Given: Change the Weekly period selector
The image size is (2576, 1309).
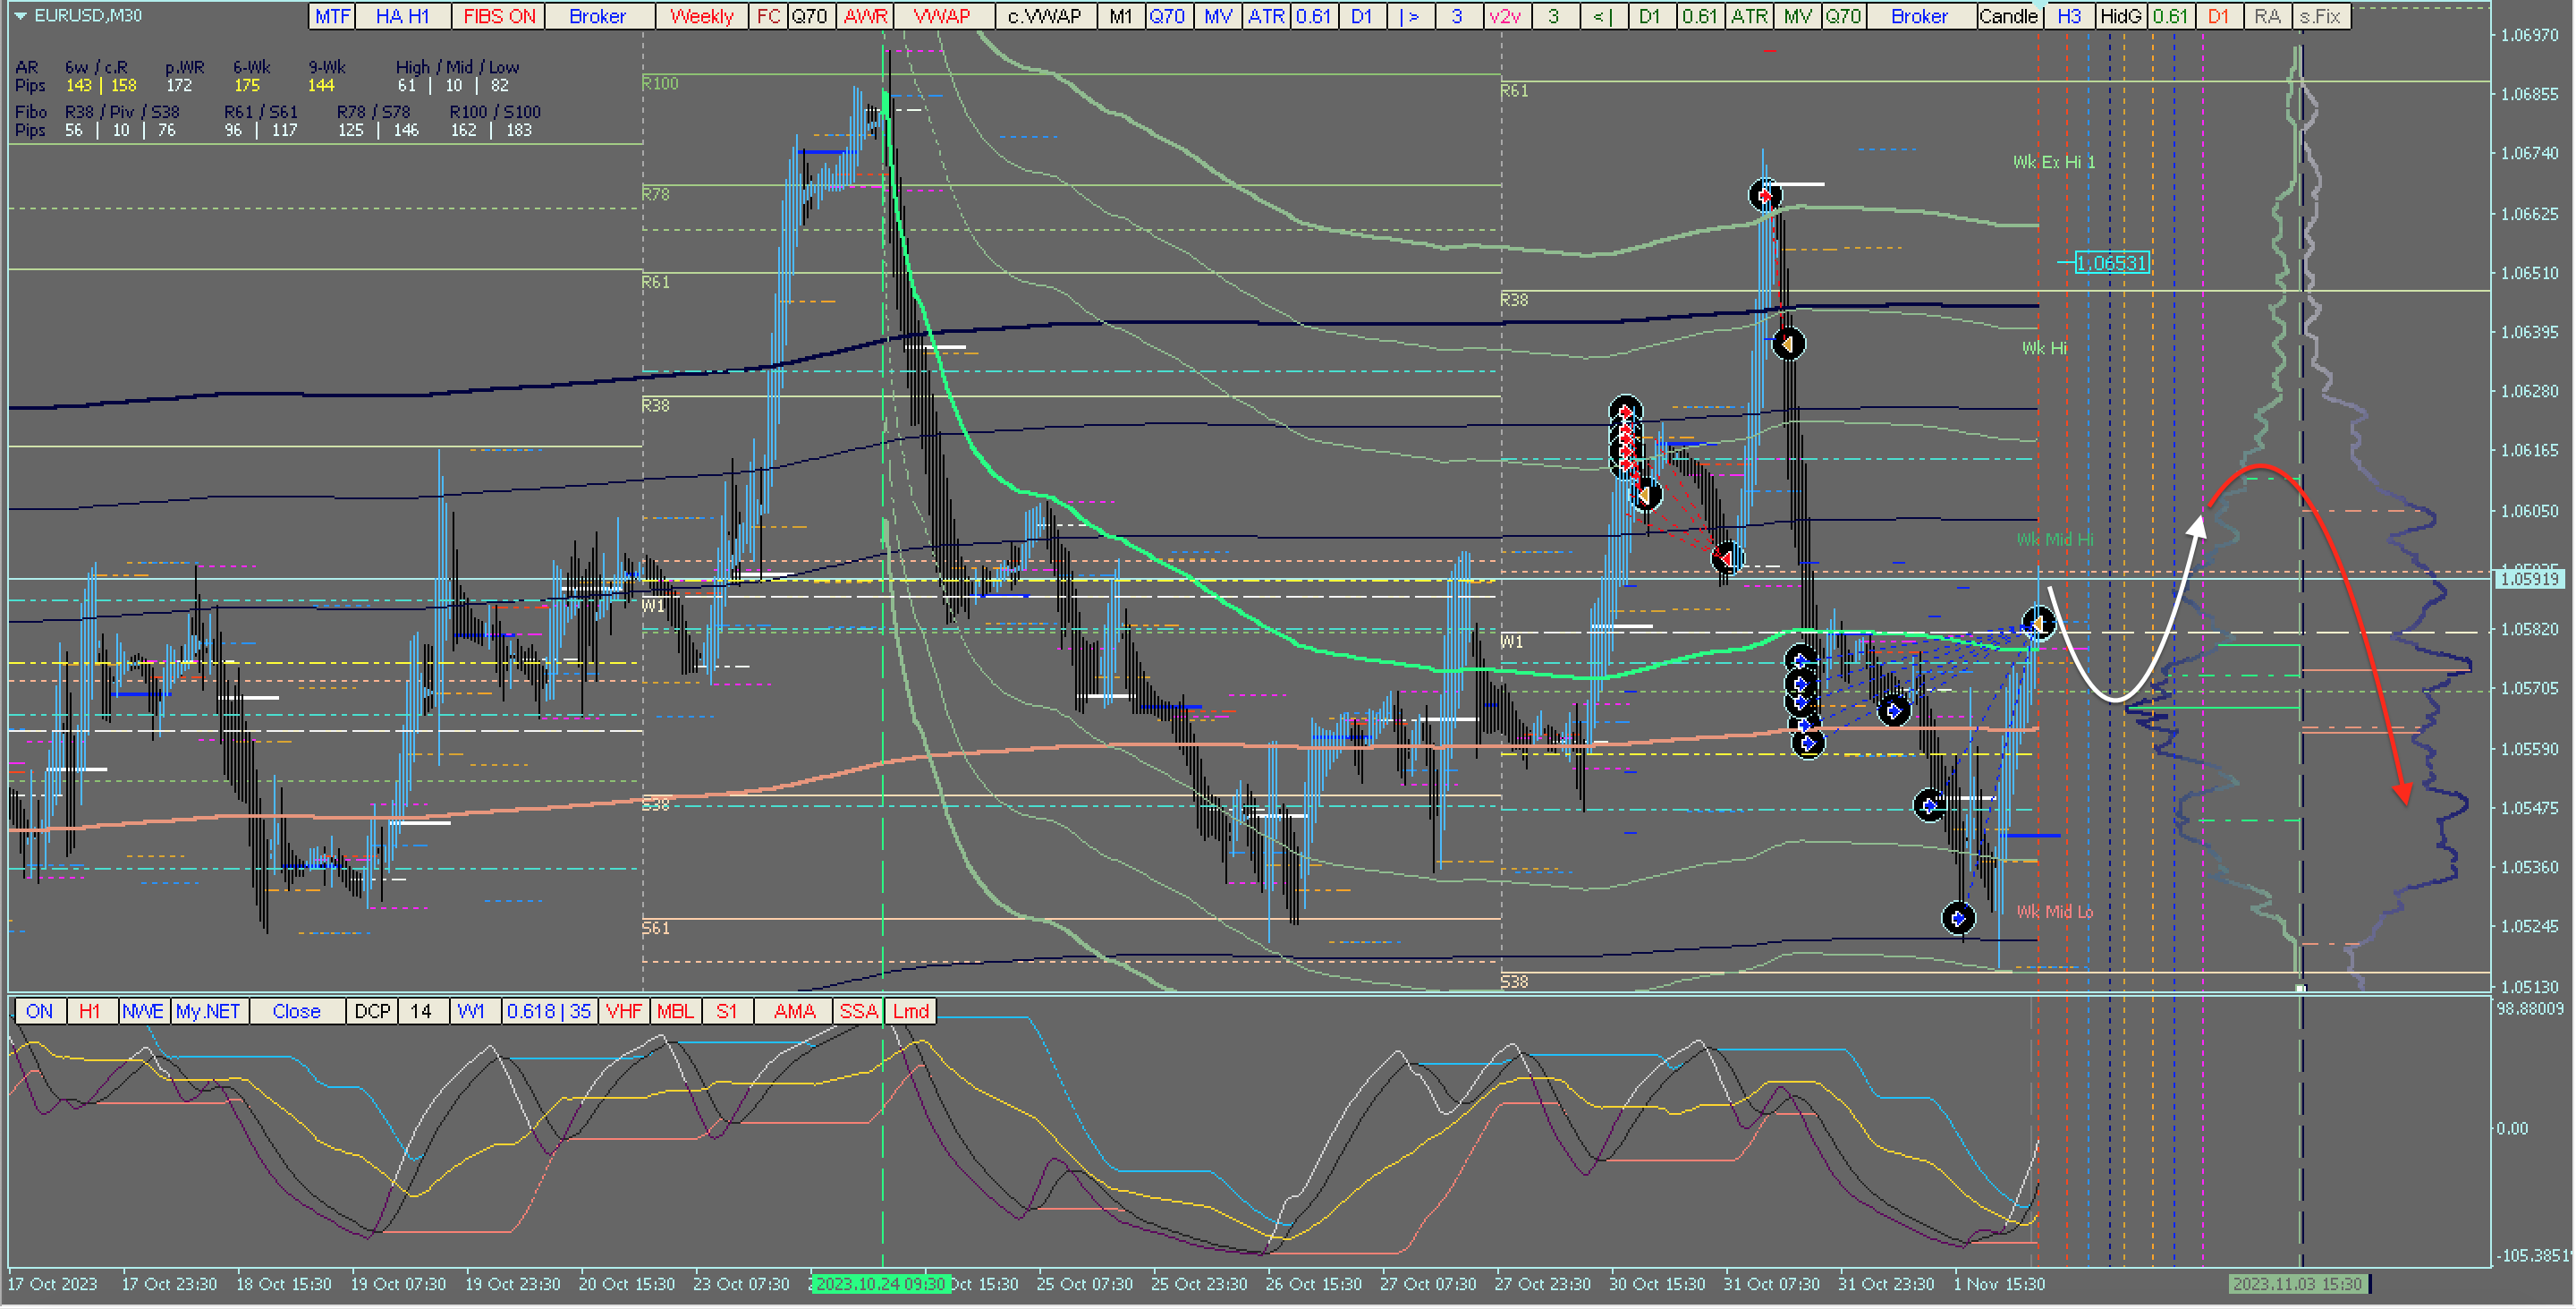Looking at the screenshot, I should (x=701, y=16).
